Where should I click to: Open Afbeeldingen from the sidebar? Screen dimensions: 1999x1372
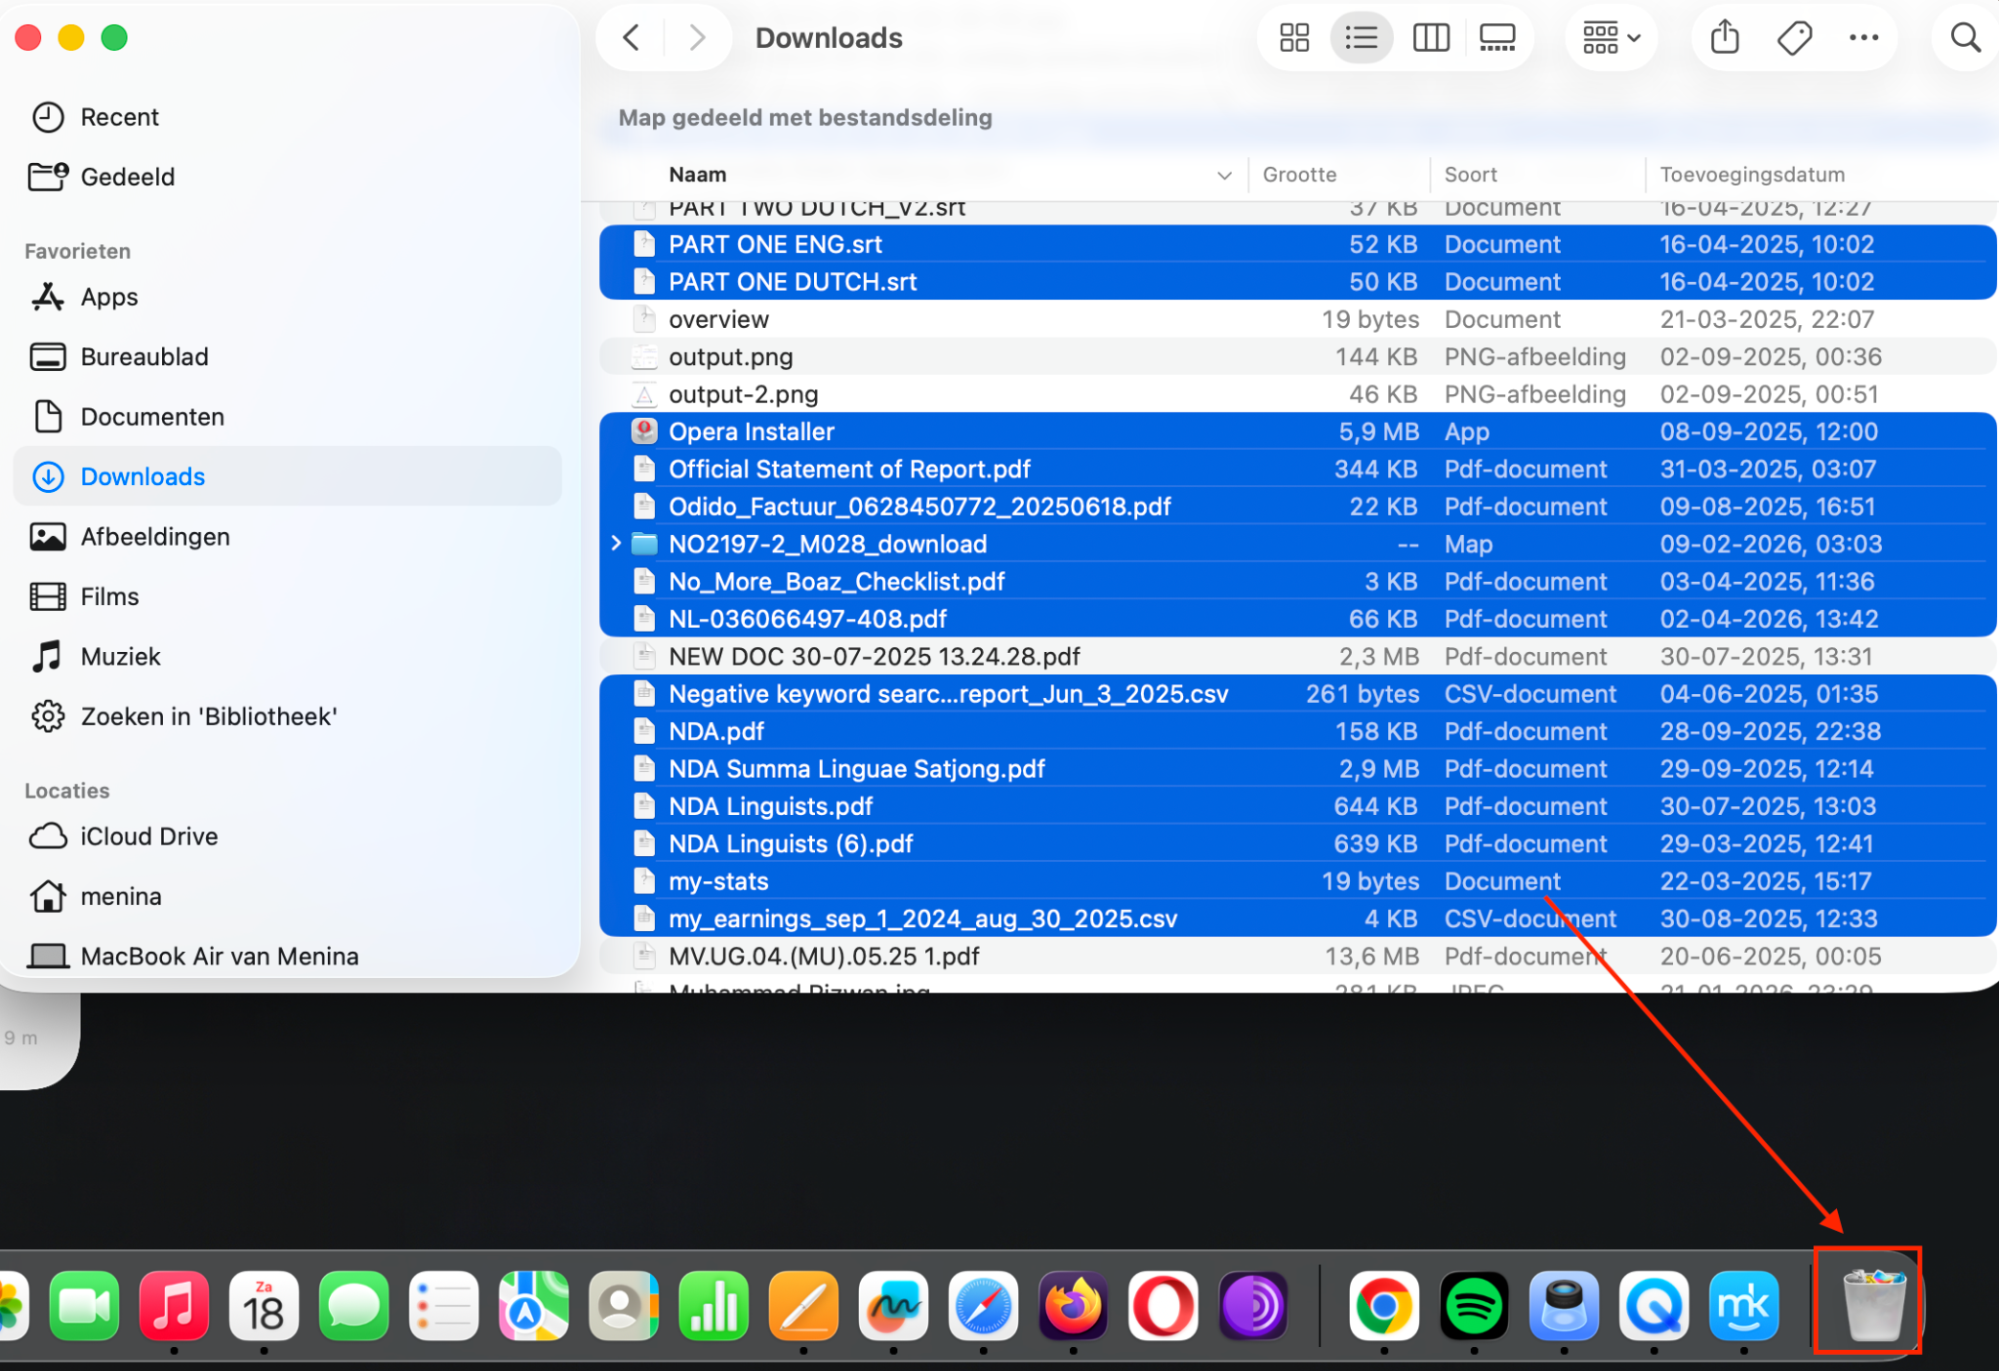click(155, 536)
